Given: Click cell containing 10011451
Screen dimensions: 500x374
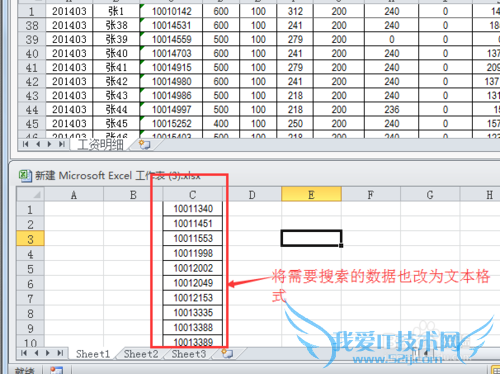Looking at the screenshot, I should (x=193, y=224).
